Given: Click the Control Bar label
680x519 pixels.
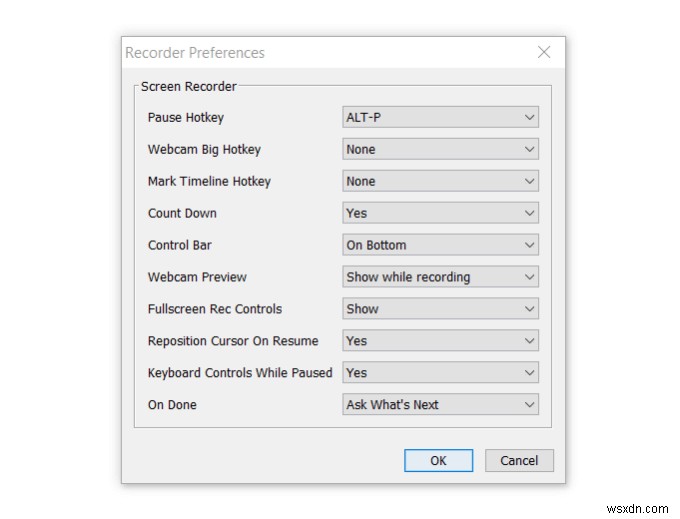Looking at the screenshot, I should pyautogui.click(x=180, y=245).
